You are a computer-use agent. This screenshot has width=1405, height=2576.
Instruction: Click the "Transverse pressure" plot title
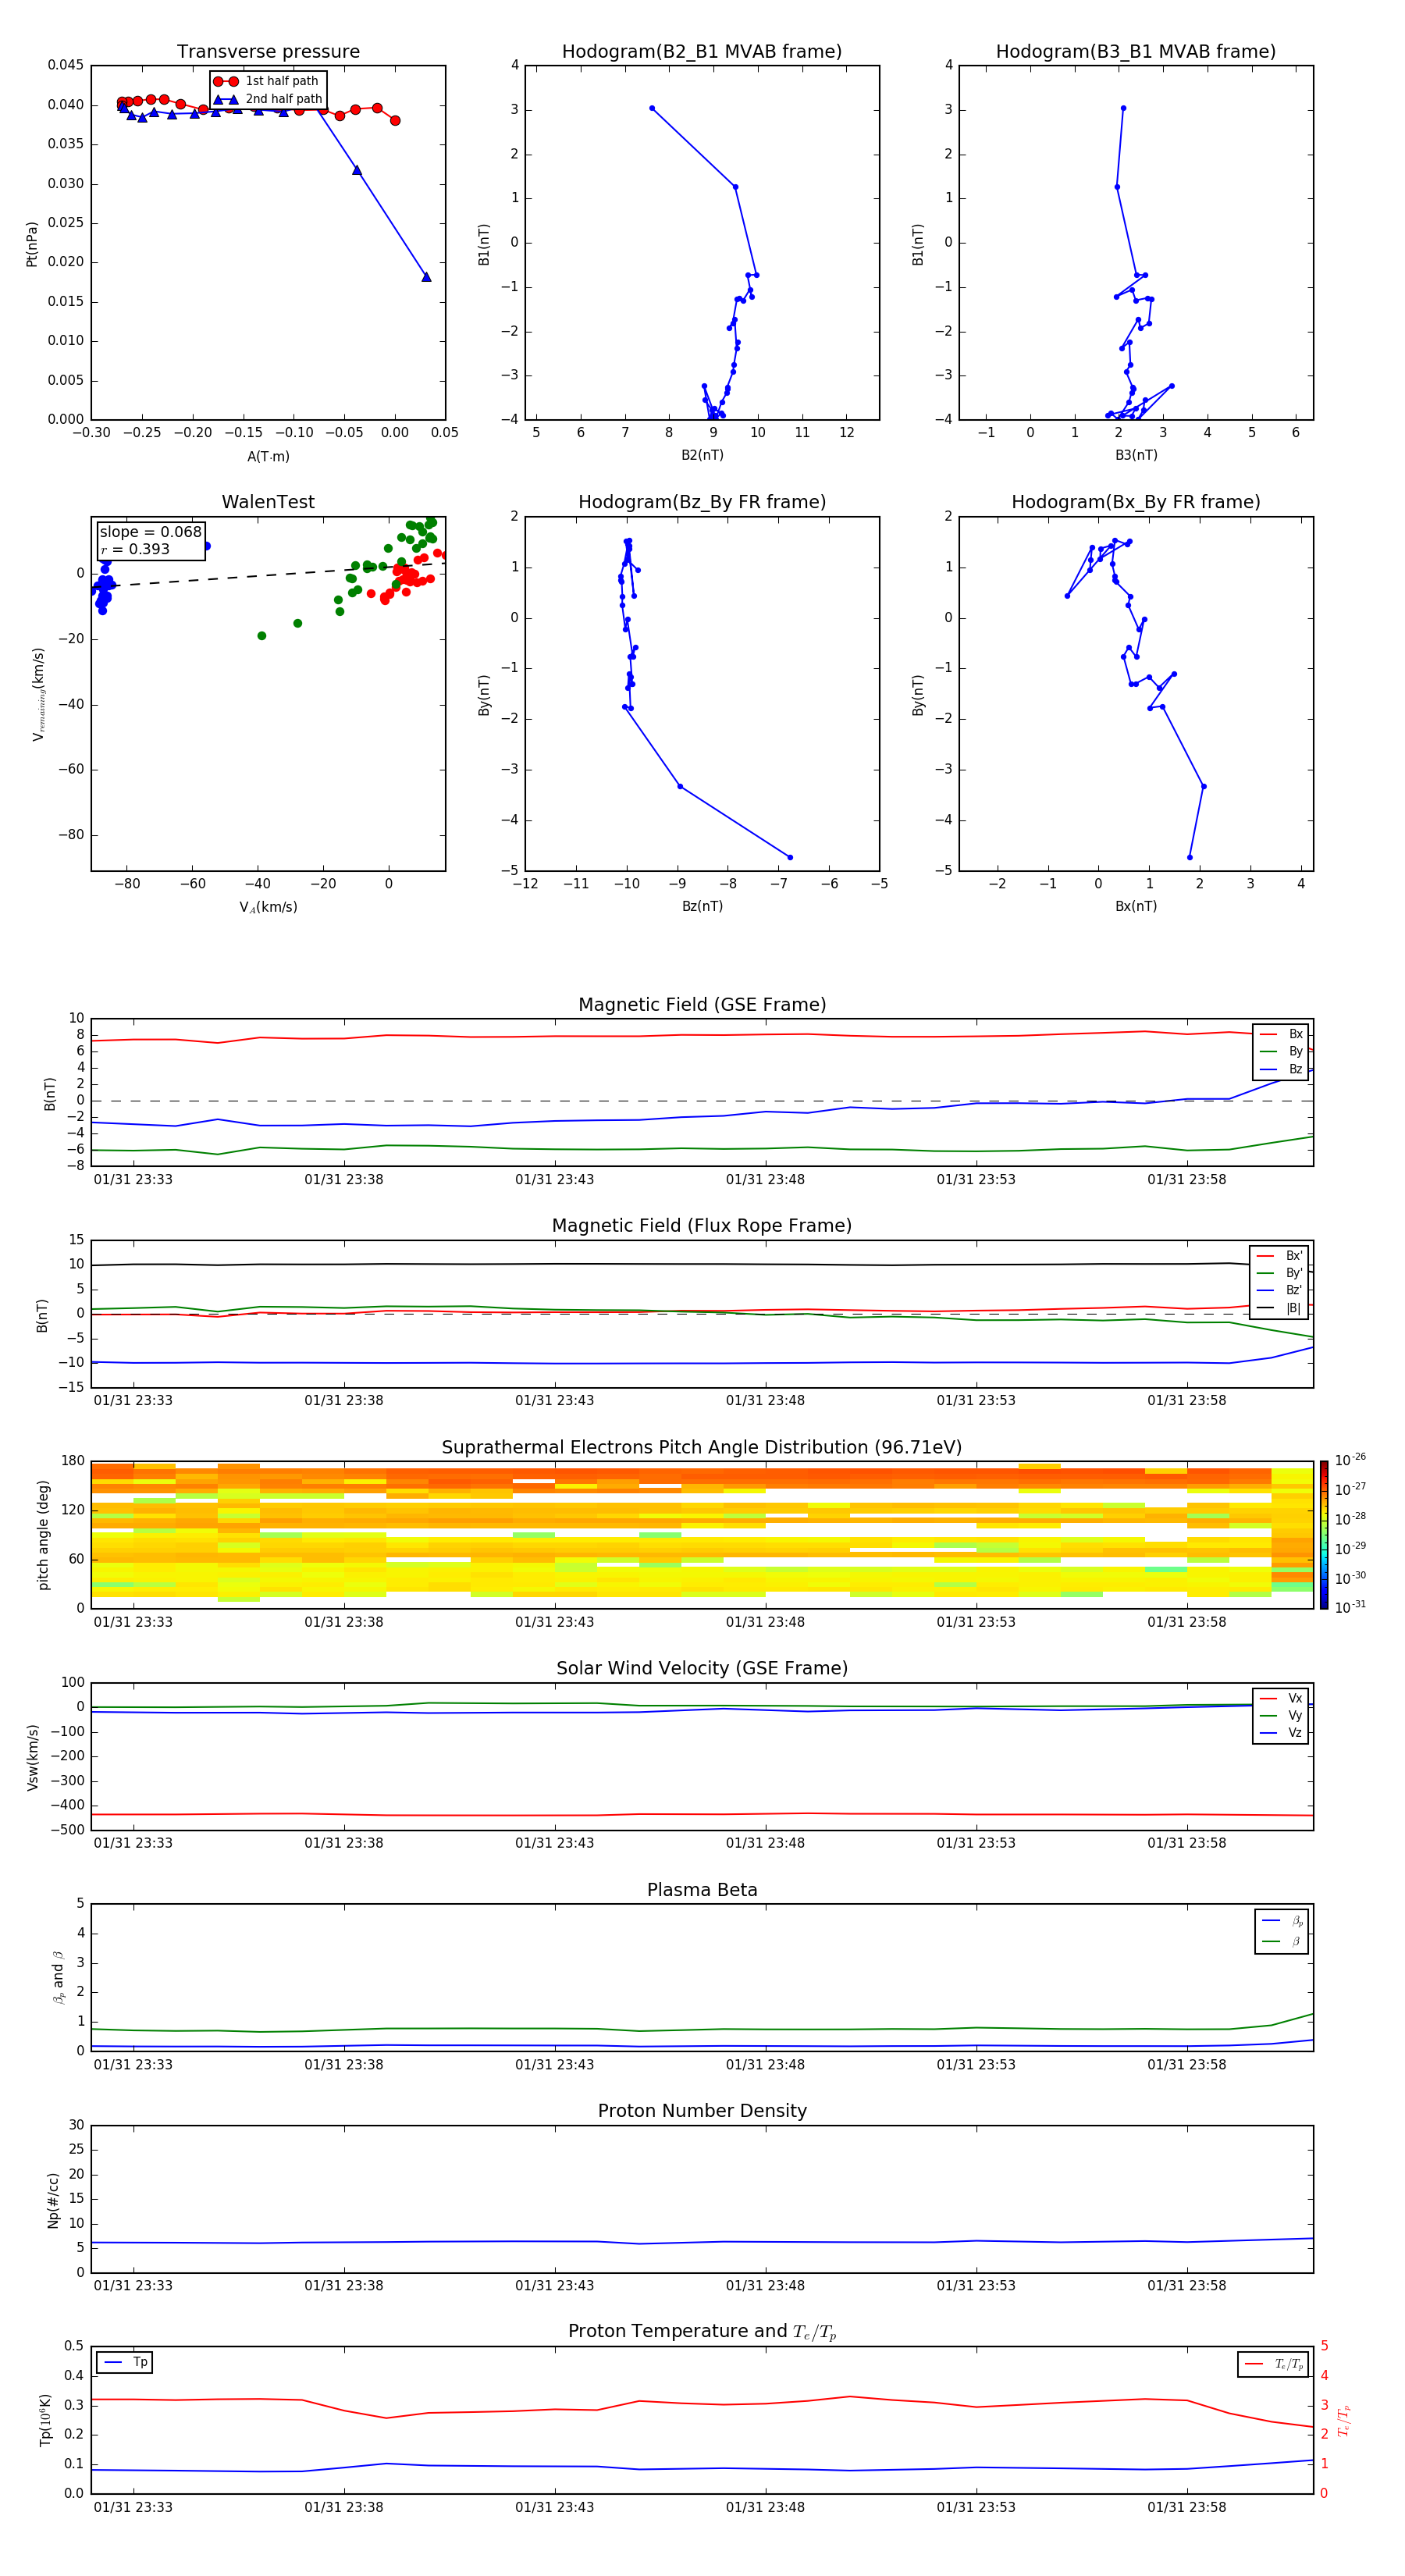coord(268,52)
